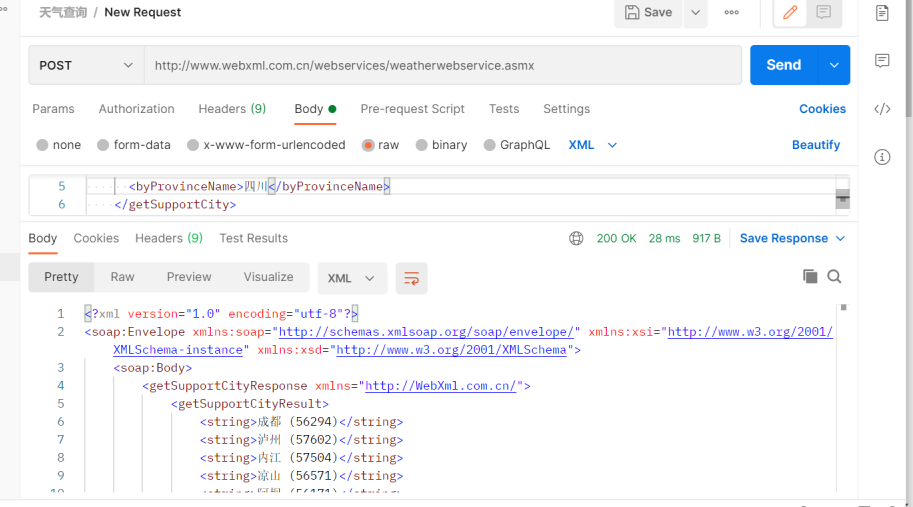Click the getSupportCityResult tag line

click(x=250, y=404)
